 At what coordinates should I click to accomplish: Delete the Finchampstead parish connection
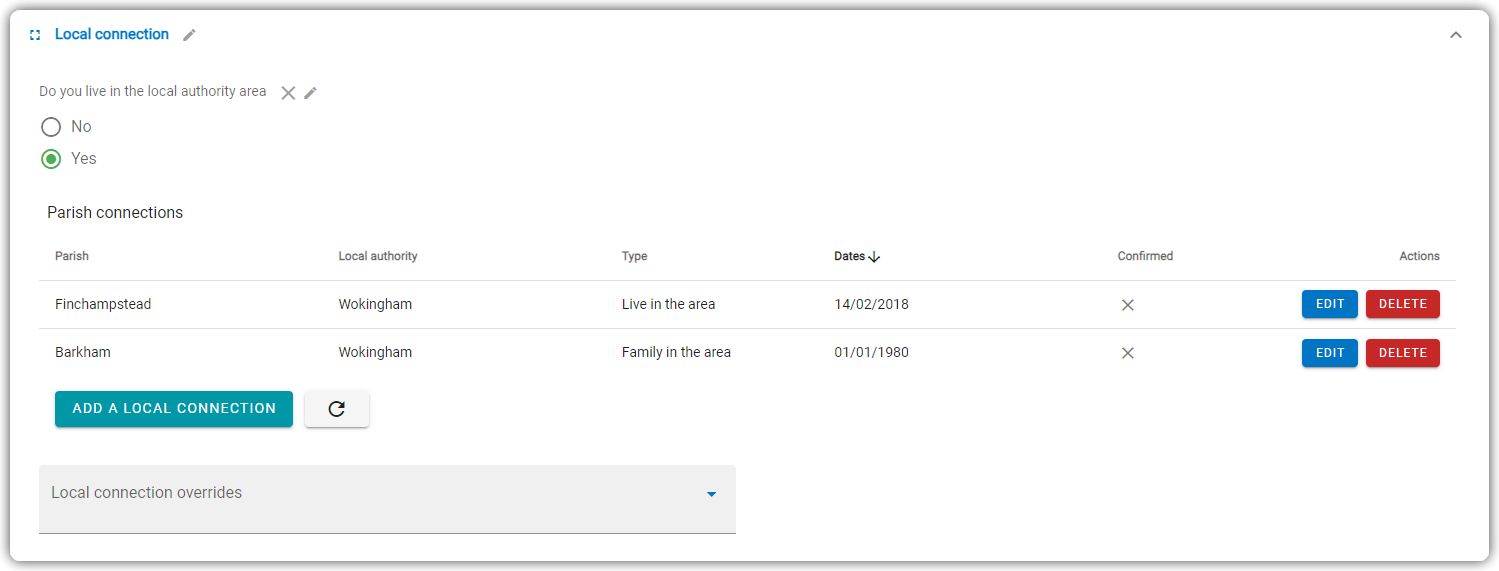[x=1403, y=304]
